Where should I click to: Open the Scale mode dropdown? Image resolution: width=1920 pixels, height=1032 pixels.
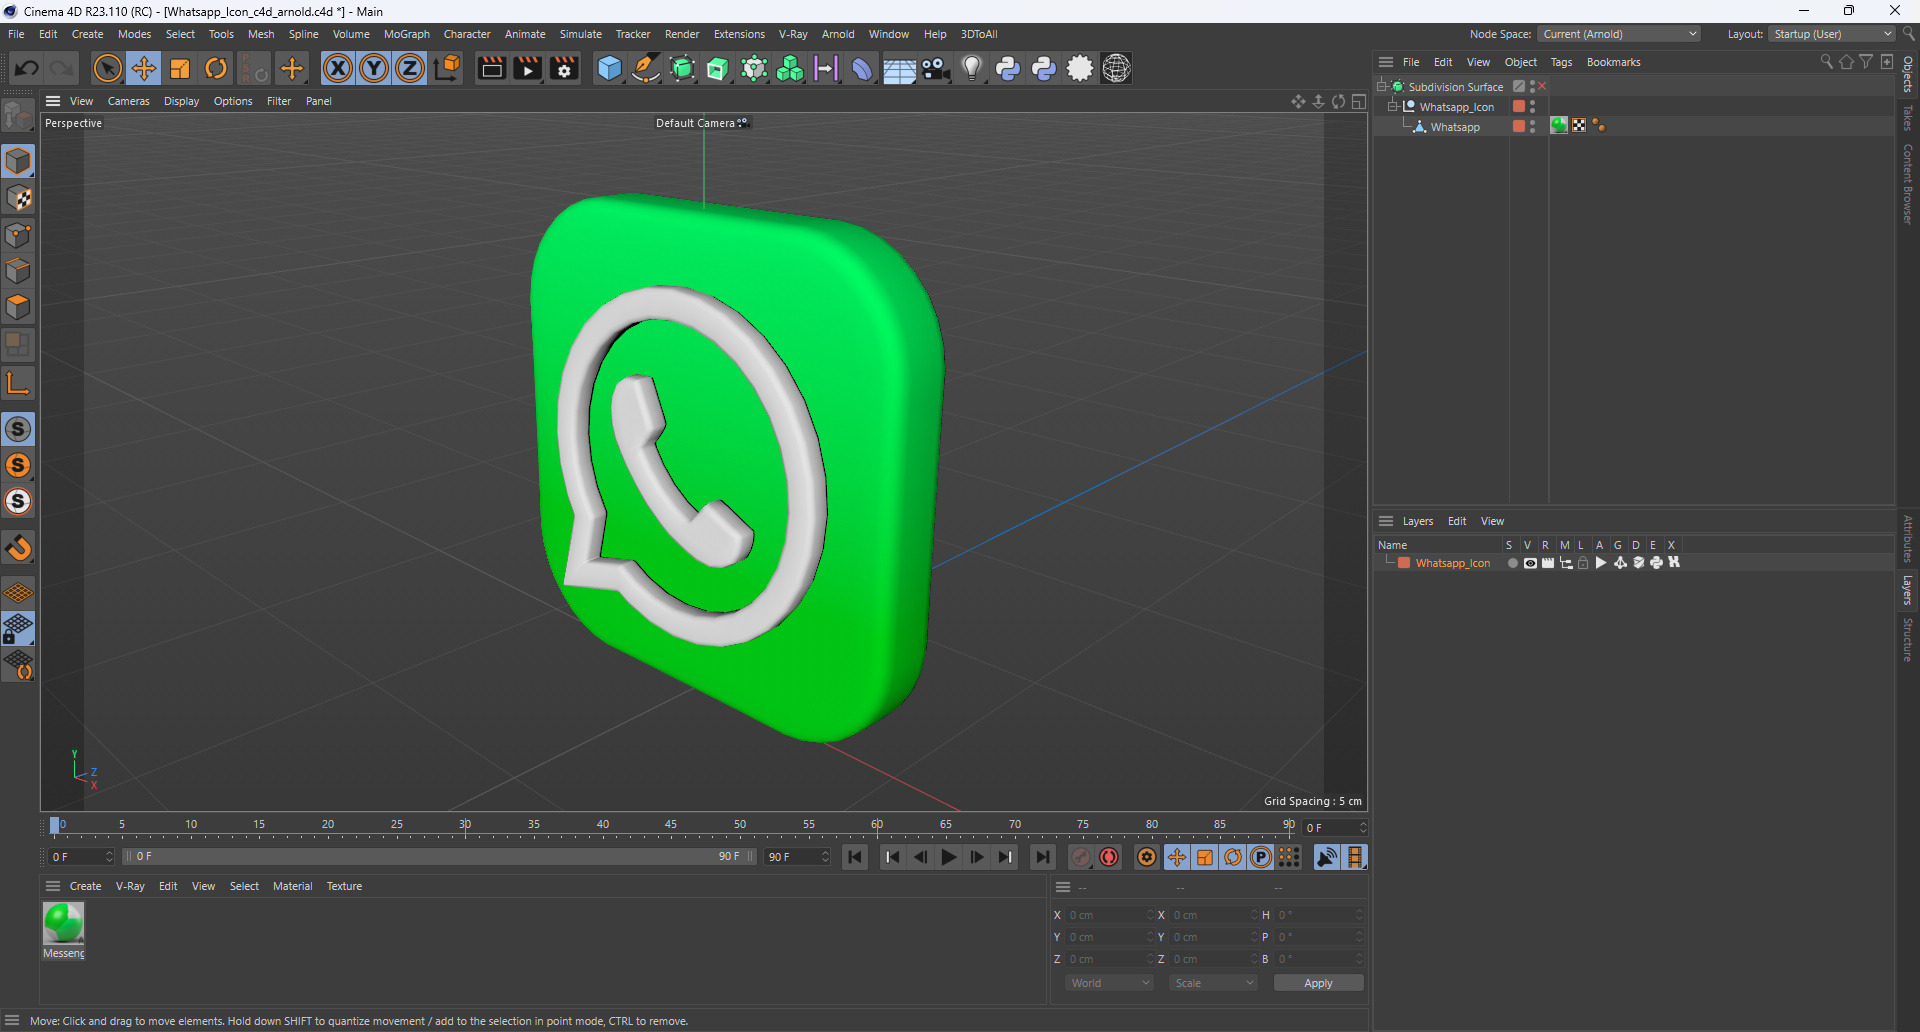(x=1213, y=983)
